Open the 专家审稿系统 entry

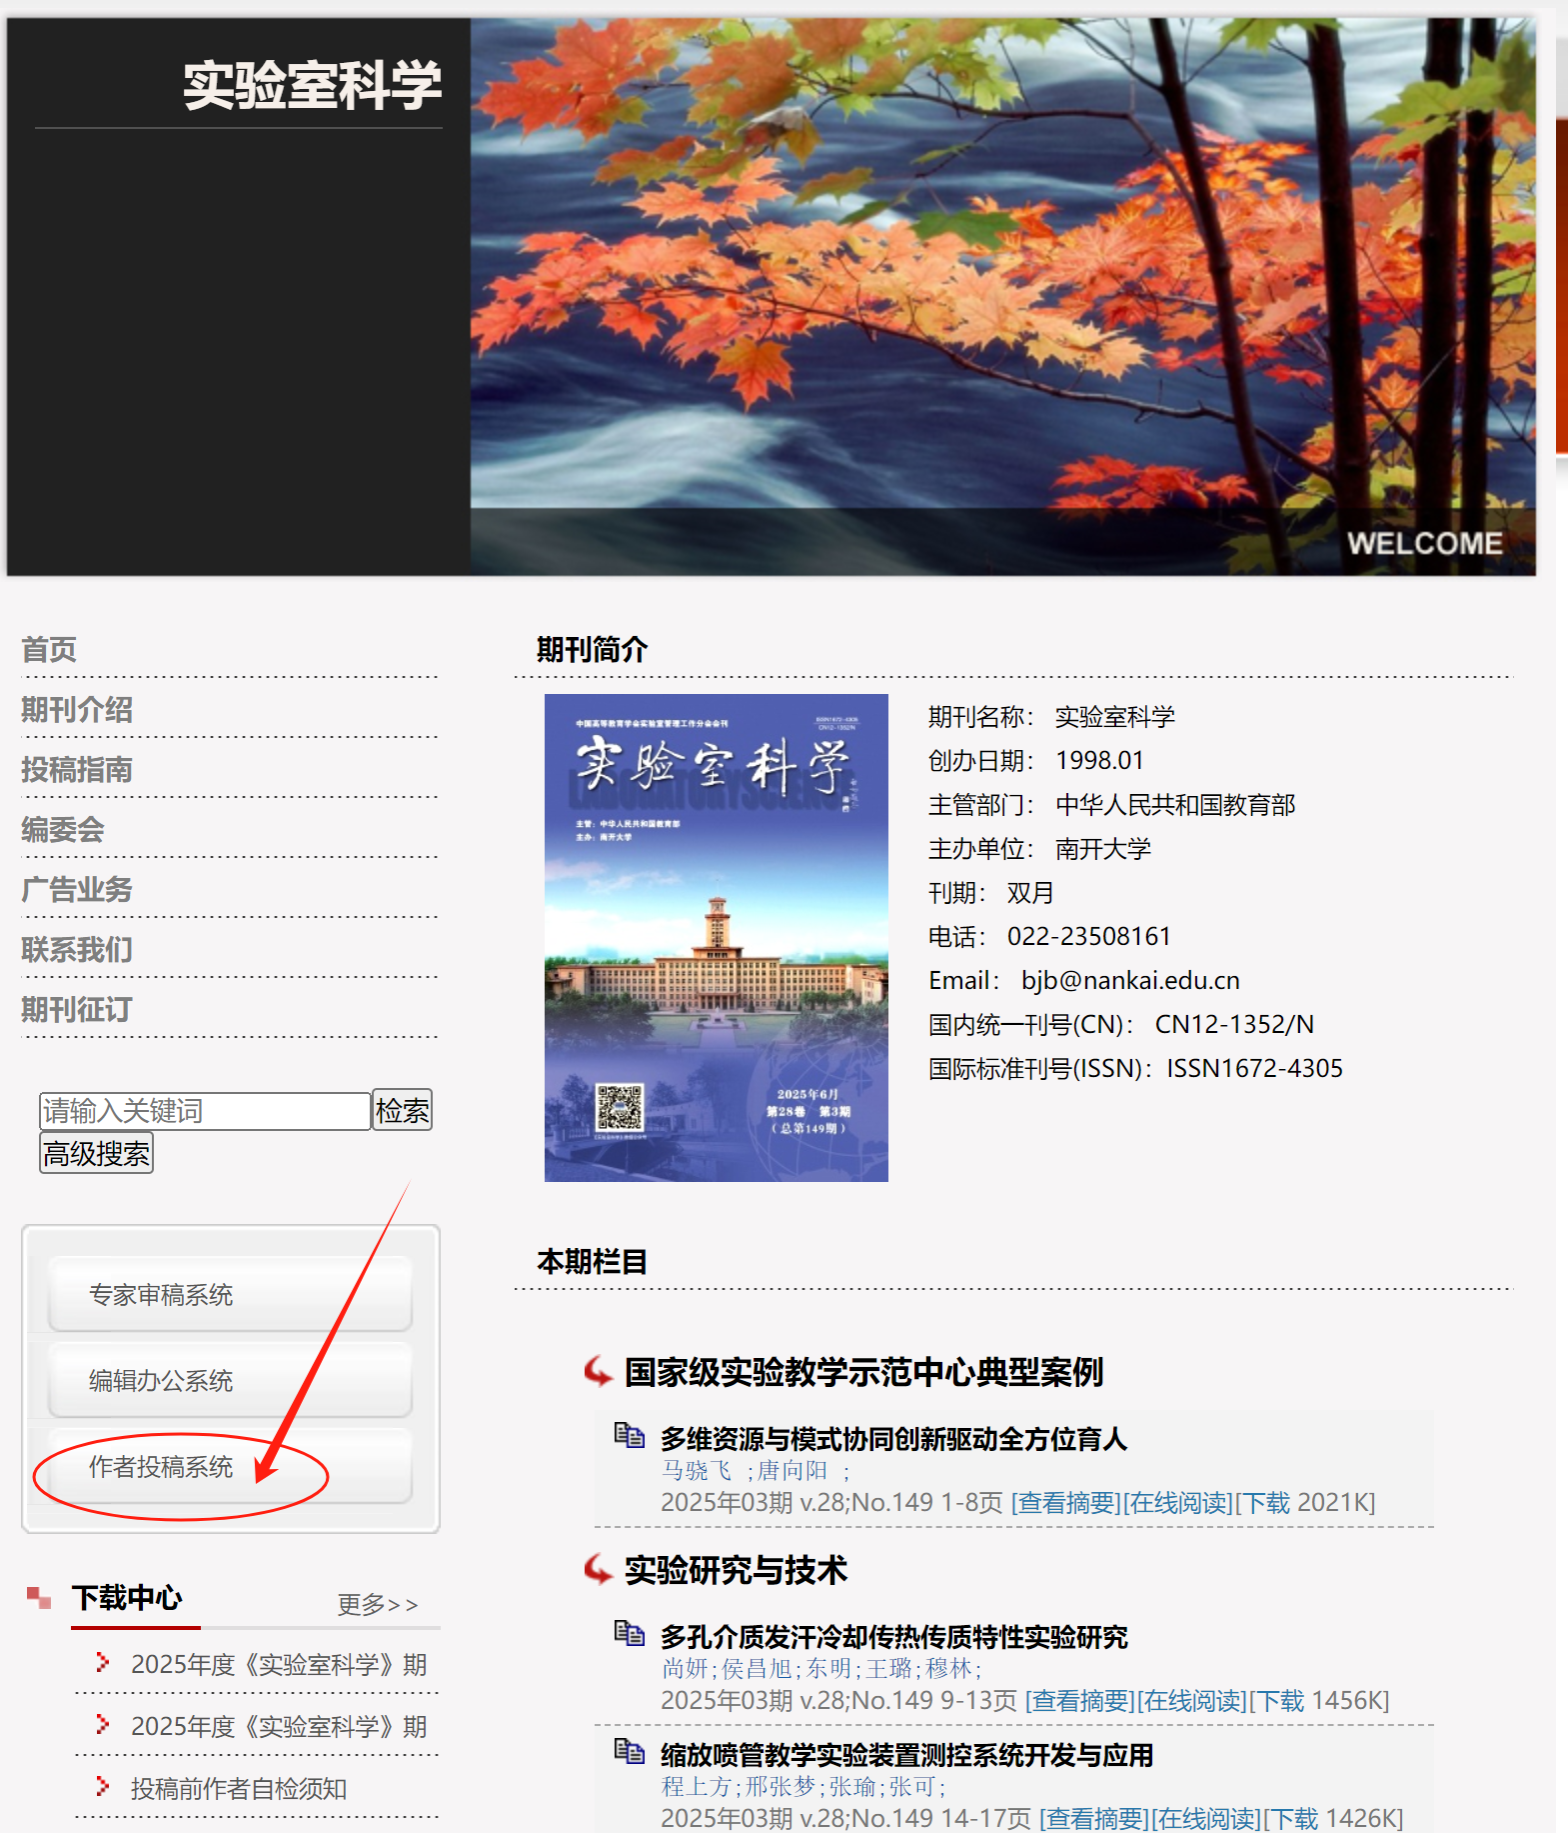point(161,1295)
